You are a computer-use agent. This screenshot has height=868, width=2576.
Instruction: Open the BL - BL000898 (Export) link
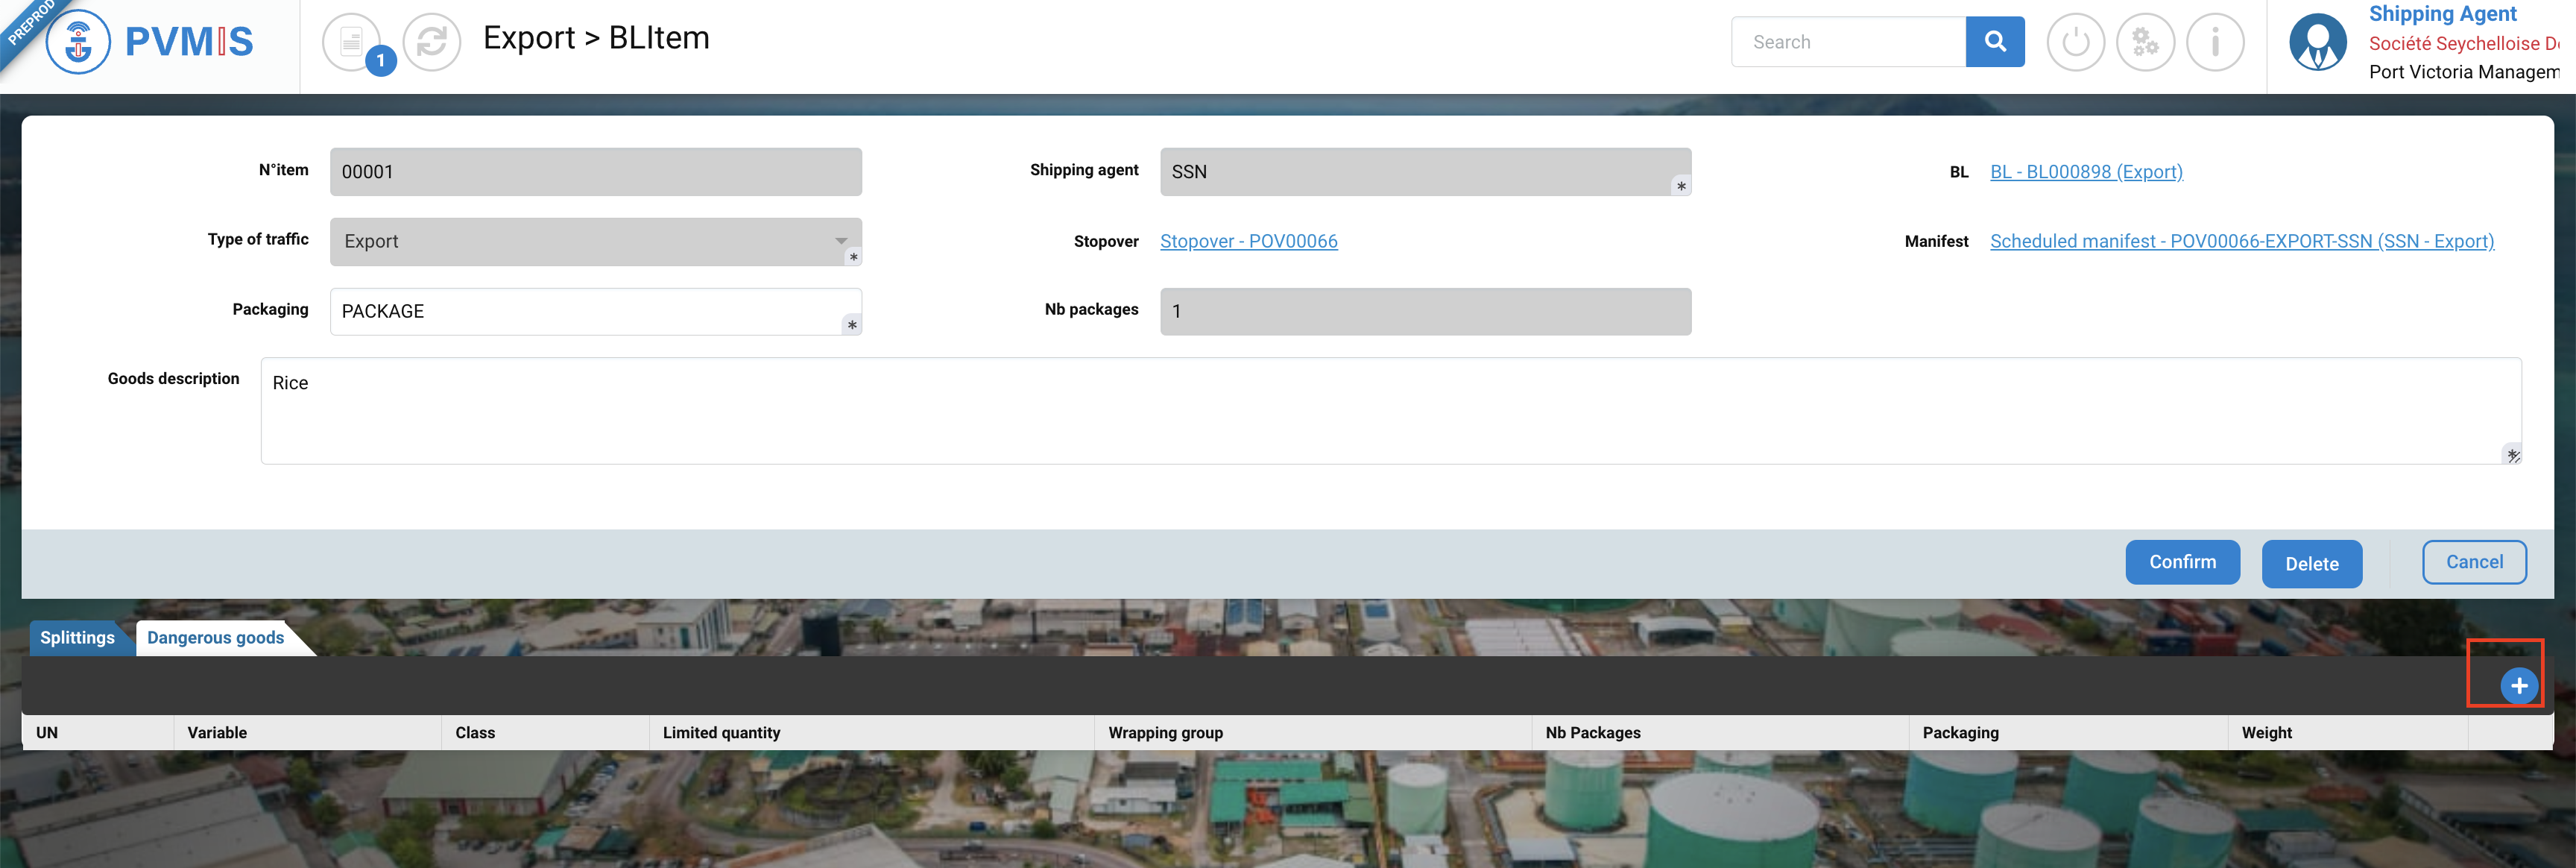(2085, 172)
